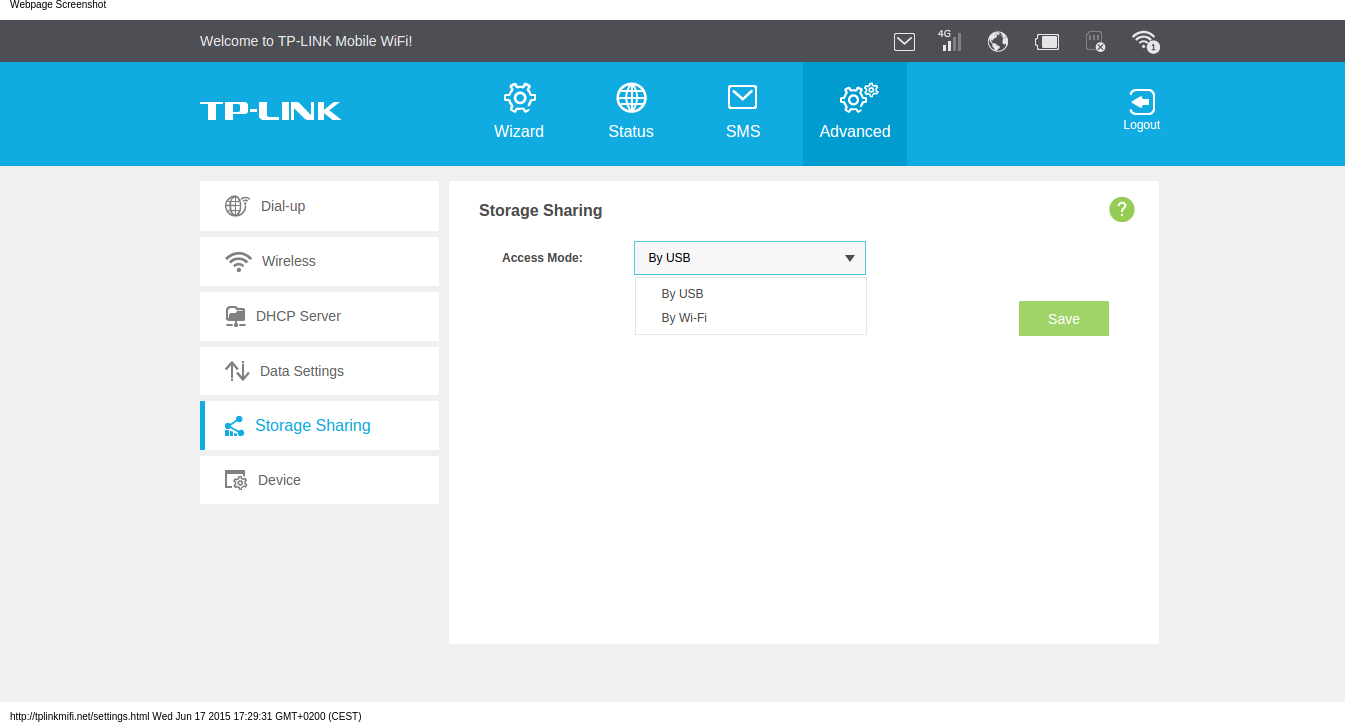Click the SD card status icon
Screen dimensions: 1345x722
pyautogui.click(x=1095, y=41)
